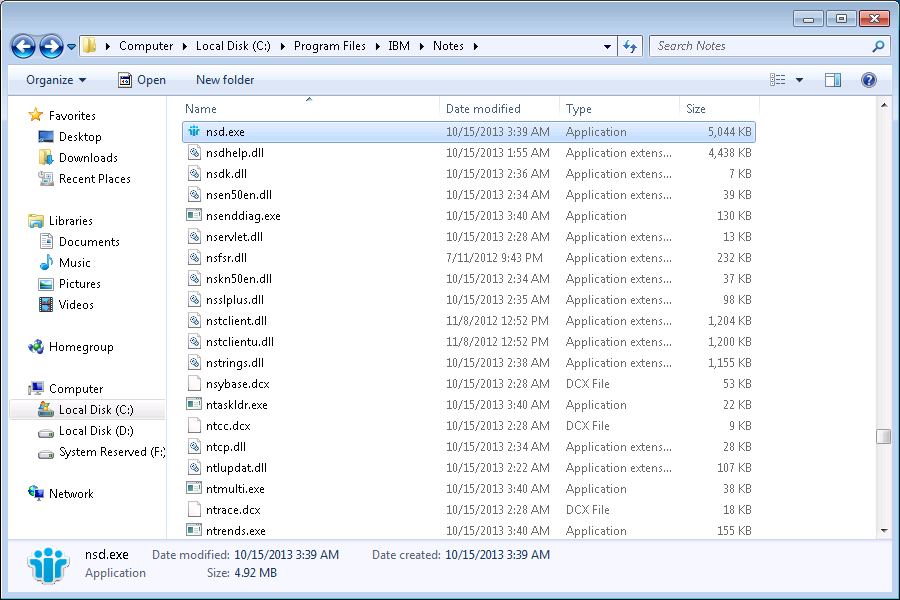Click inside the Search Notes field
Viewport: 900px width, 600px height.
click(x=760, y=46)
